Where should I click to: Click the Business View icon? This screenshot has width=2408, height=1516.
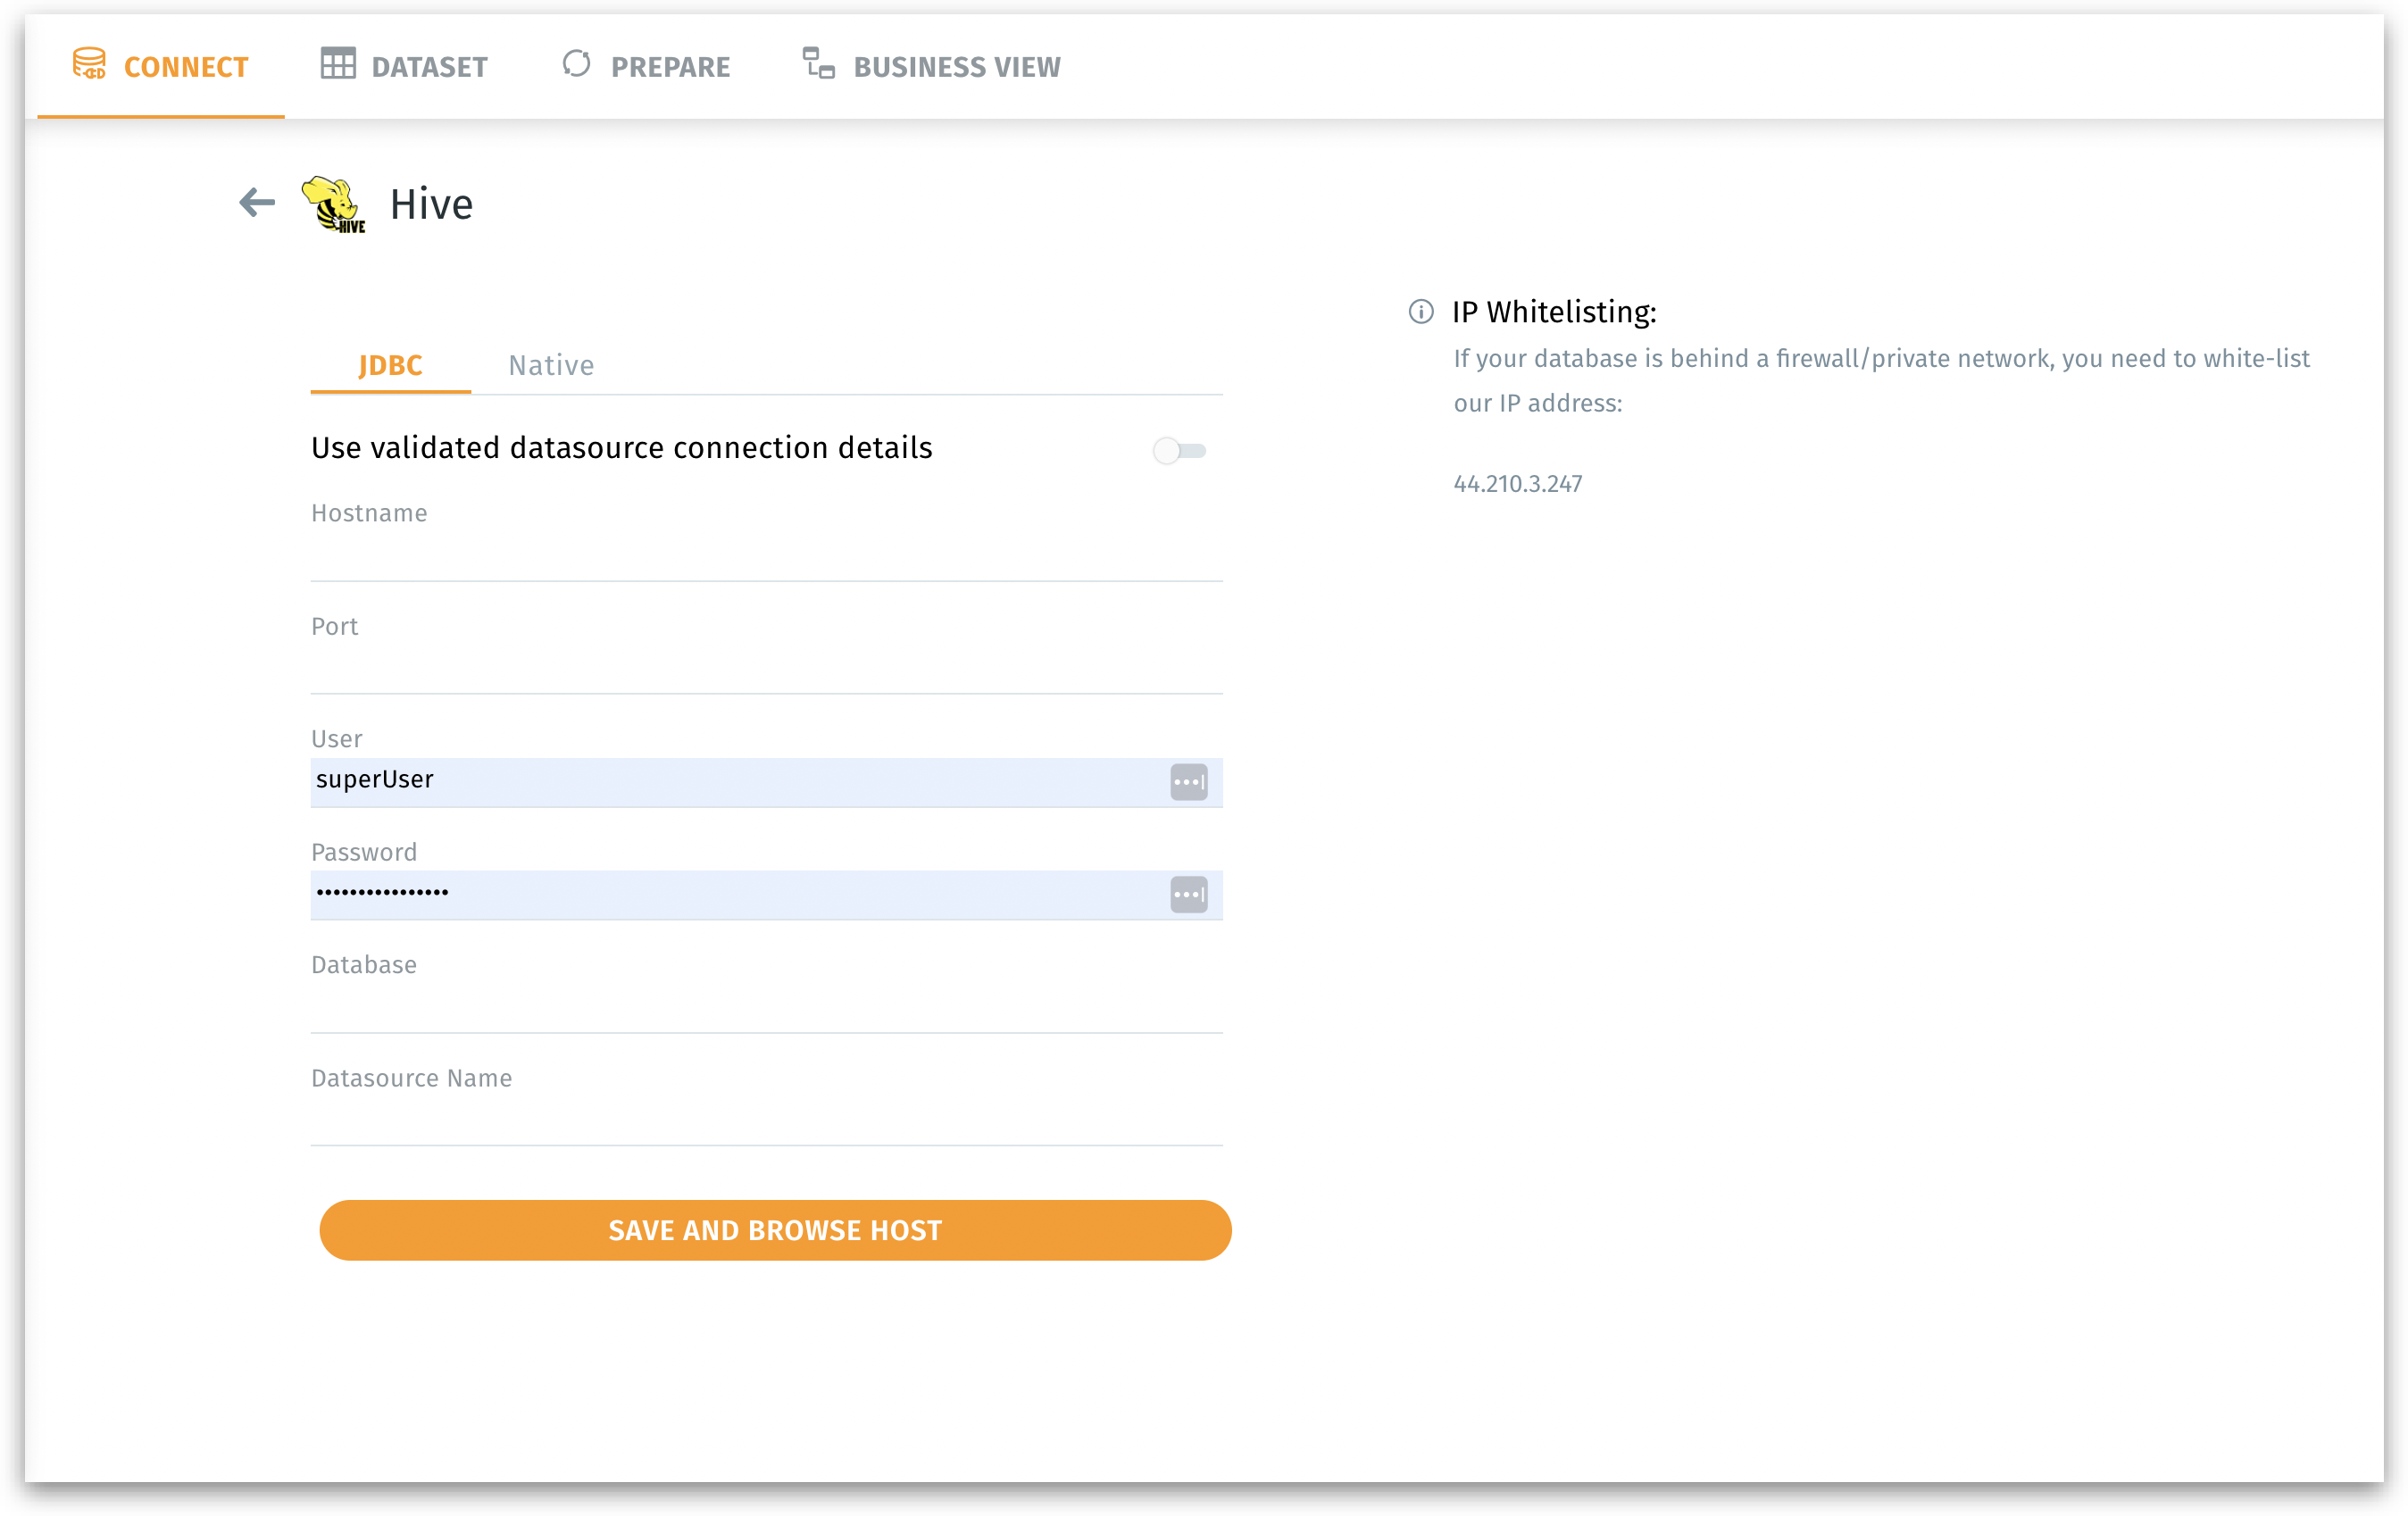tap(819, 64)
